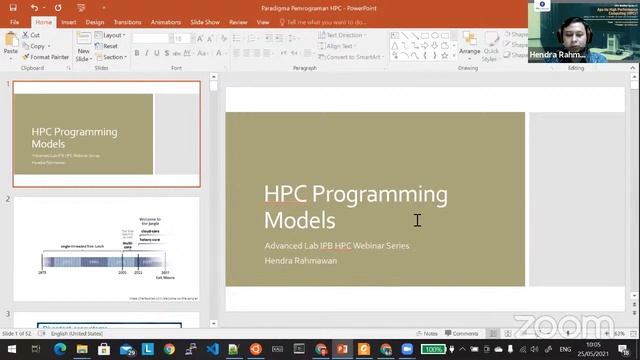Toggle the Notes pane in status bar
The width and height of the screenshot is (640, 360).
coord(427,333)
